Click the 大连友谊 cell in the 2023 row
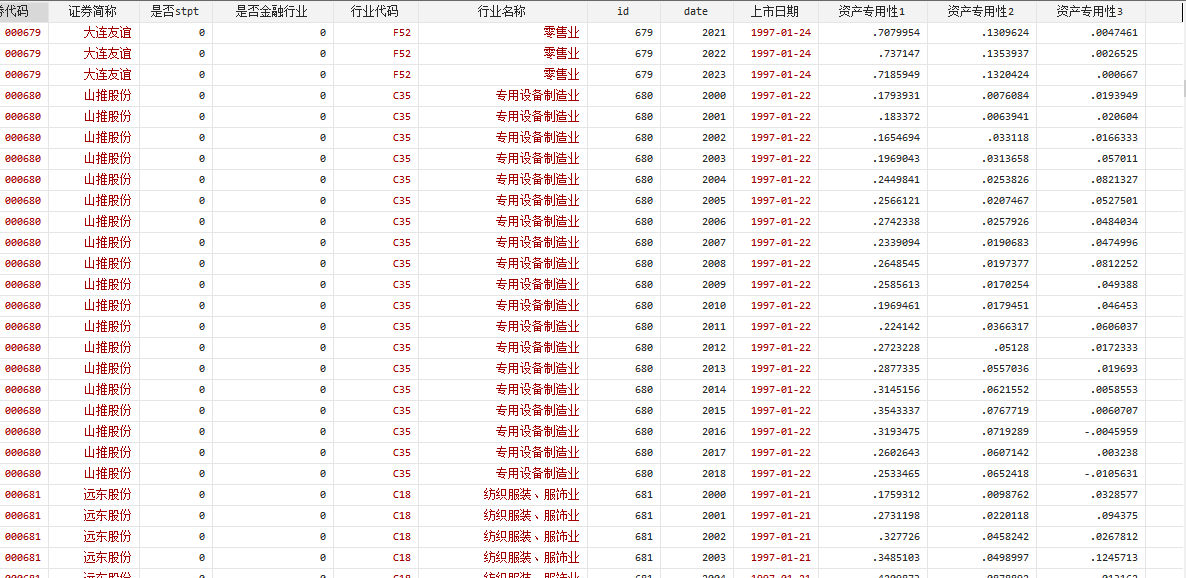The width and height of the screenshot is (1186, 578). [107, 74]
